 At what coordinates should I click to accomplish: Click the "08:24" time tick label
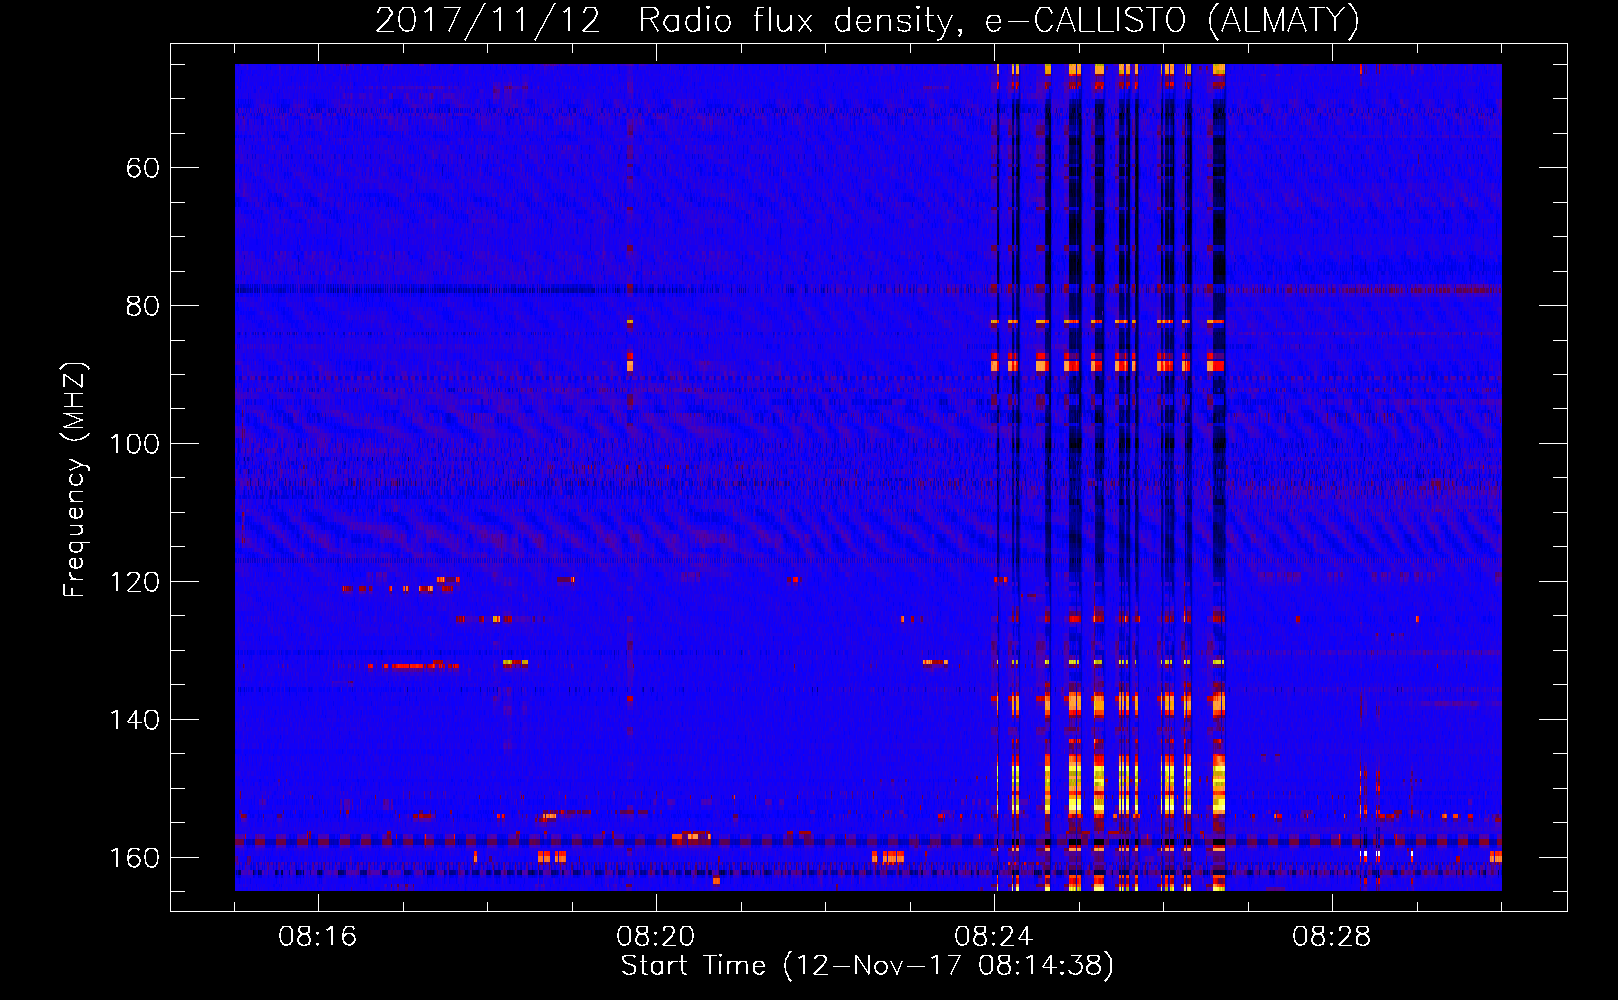(994, 937)
